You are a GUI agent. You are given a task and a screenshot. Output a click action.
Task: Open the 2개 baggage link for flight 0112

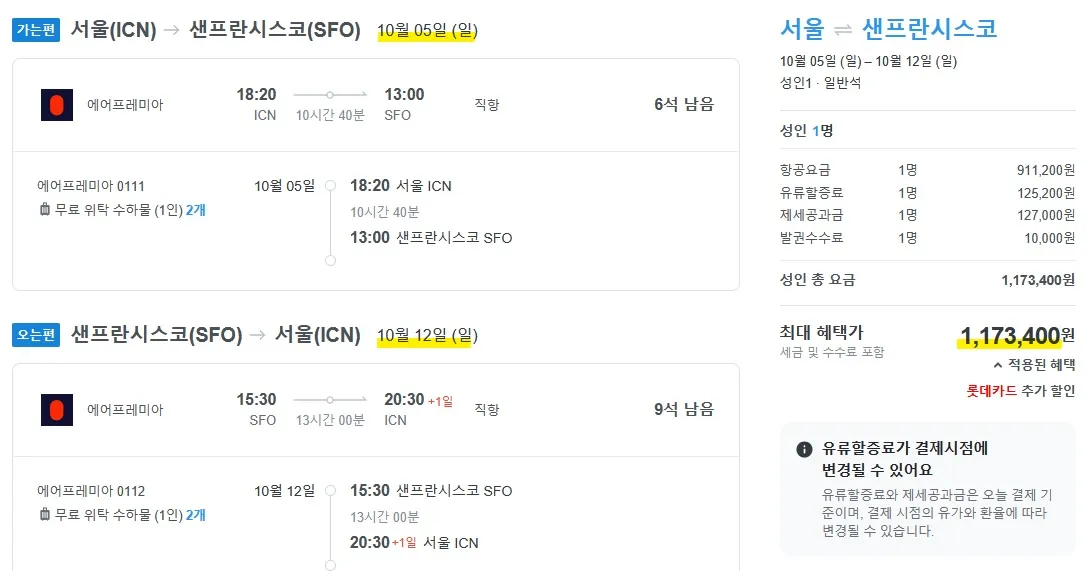tap(196, 515)
